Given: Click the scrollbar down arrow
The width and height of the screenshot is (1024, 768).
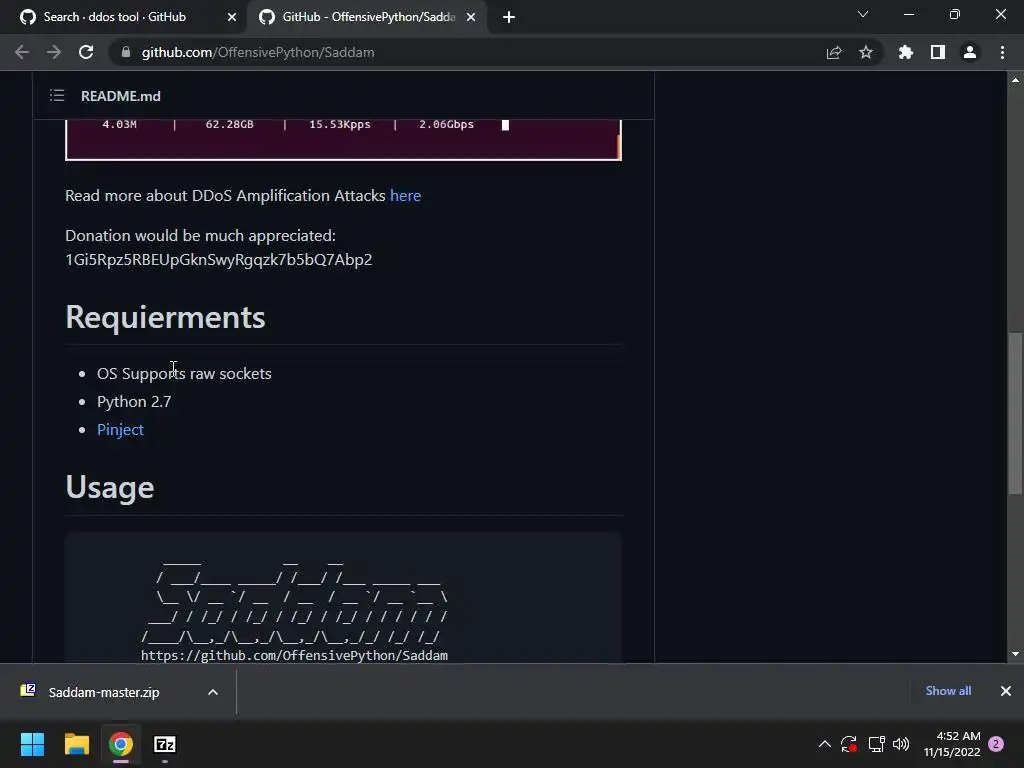Looking at the screenshot, I should point(1015,654).
